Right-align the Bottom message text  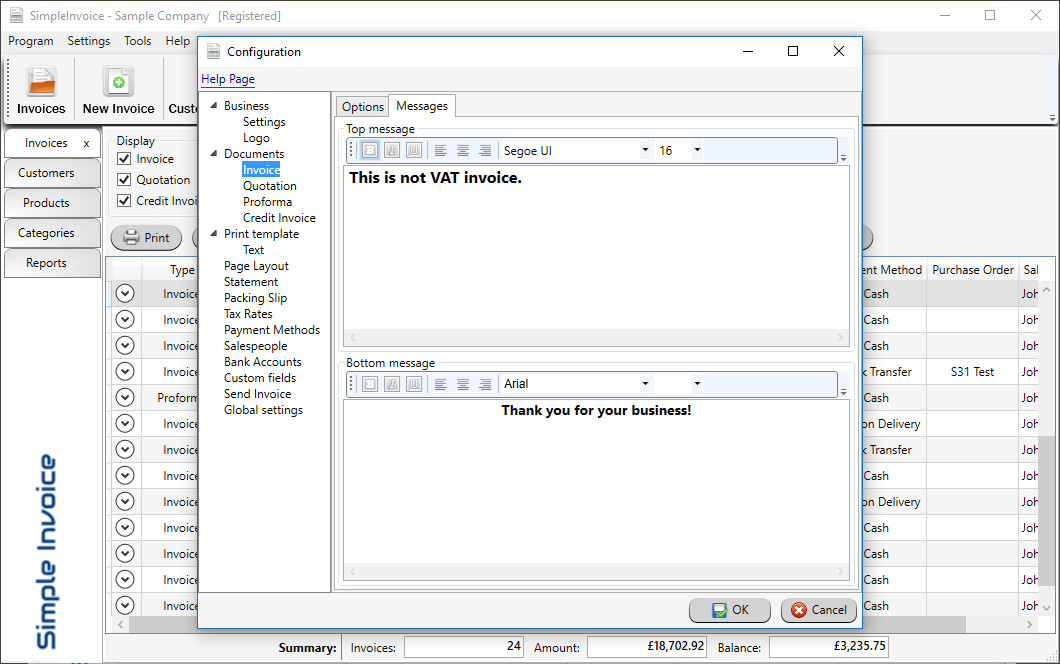pos(485,384)
